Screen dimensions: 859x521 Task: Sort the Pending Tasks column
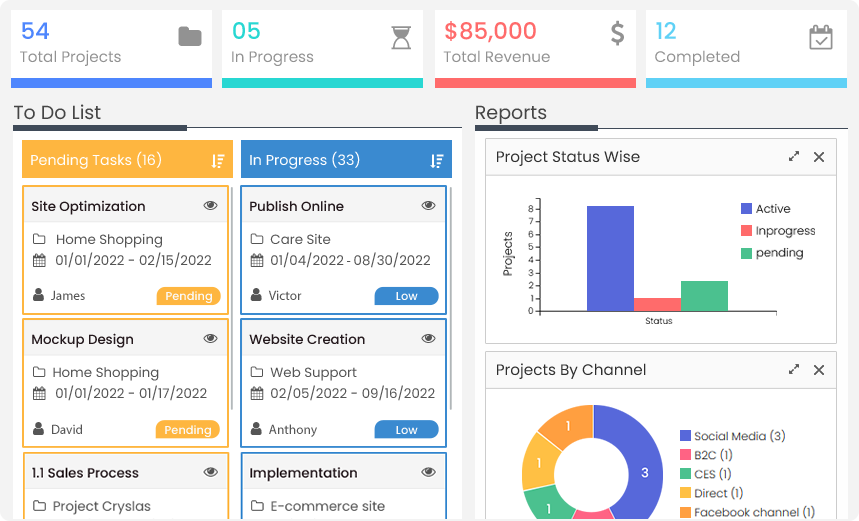click(x=218, y=161)
